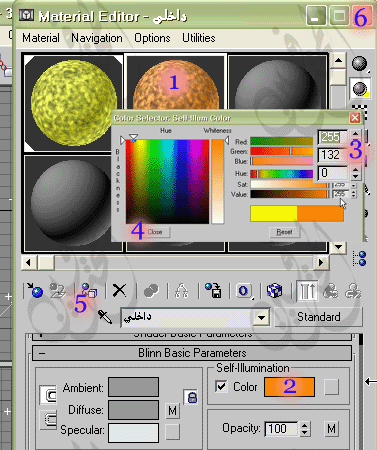Click Sample Type sphere icon at right
The image size is (377, 450).
[360, 64]
